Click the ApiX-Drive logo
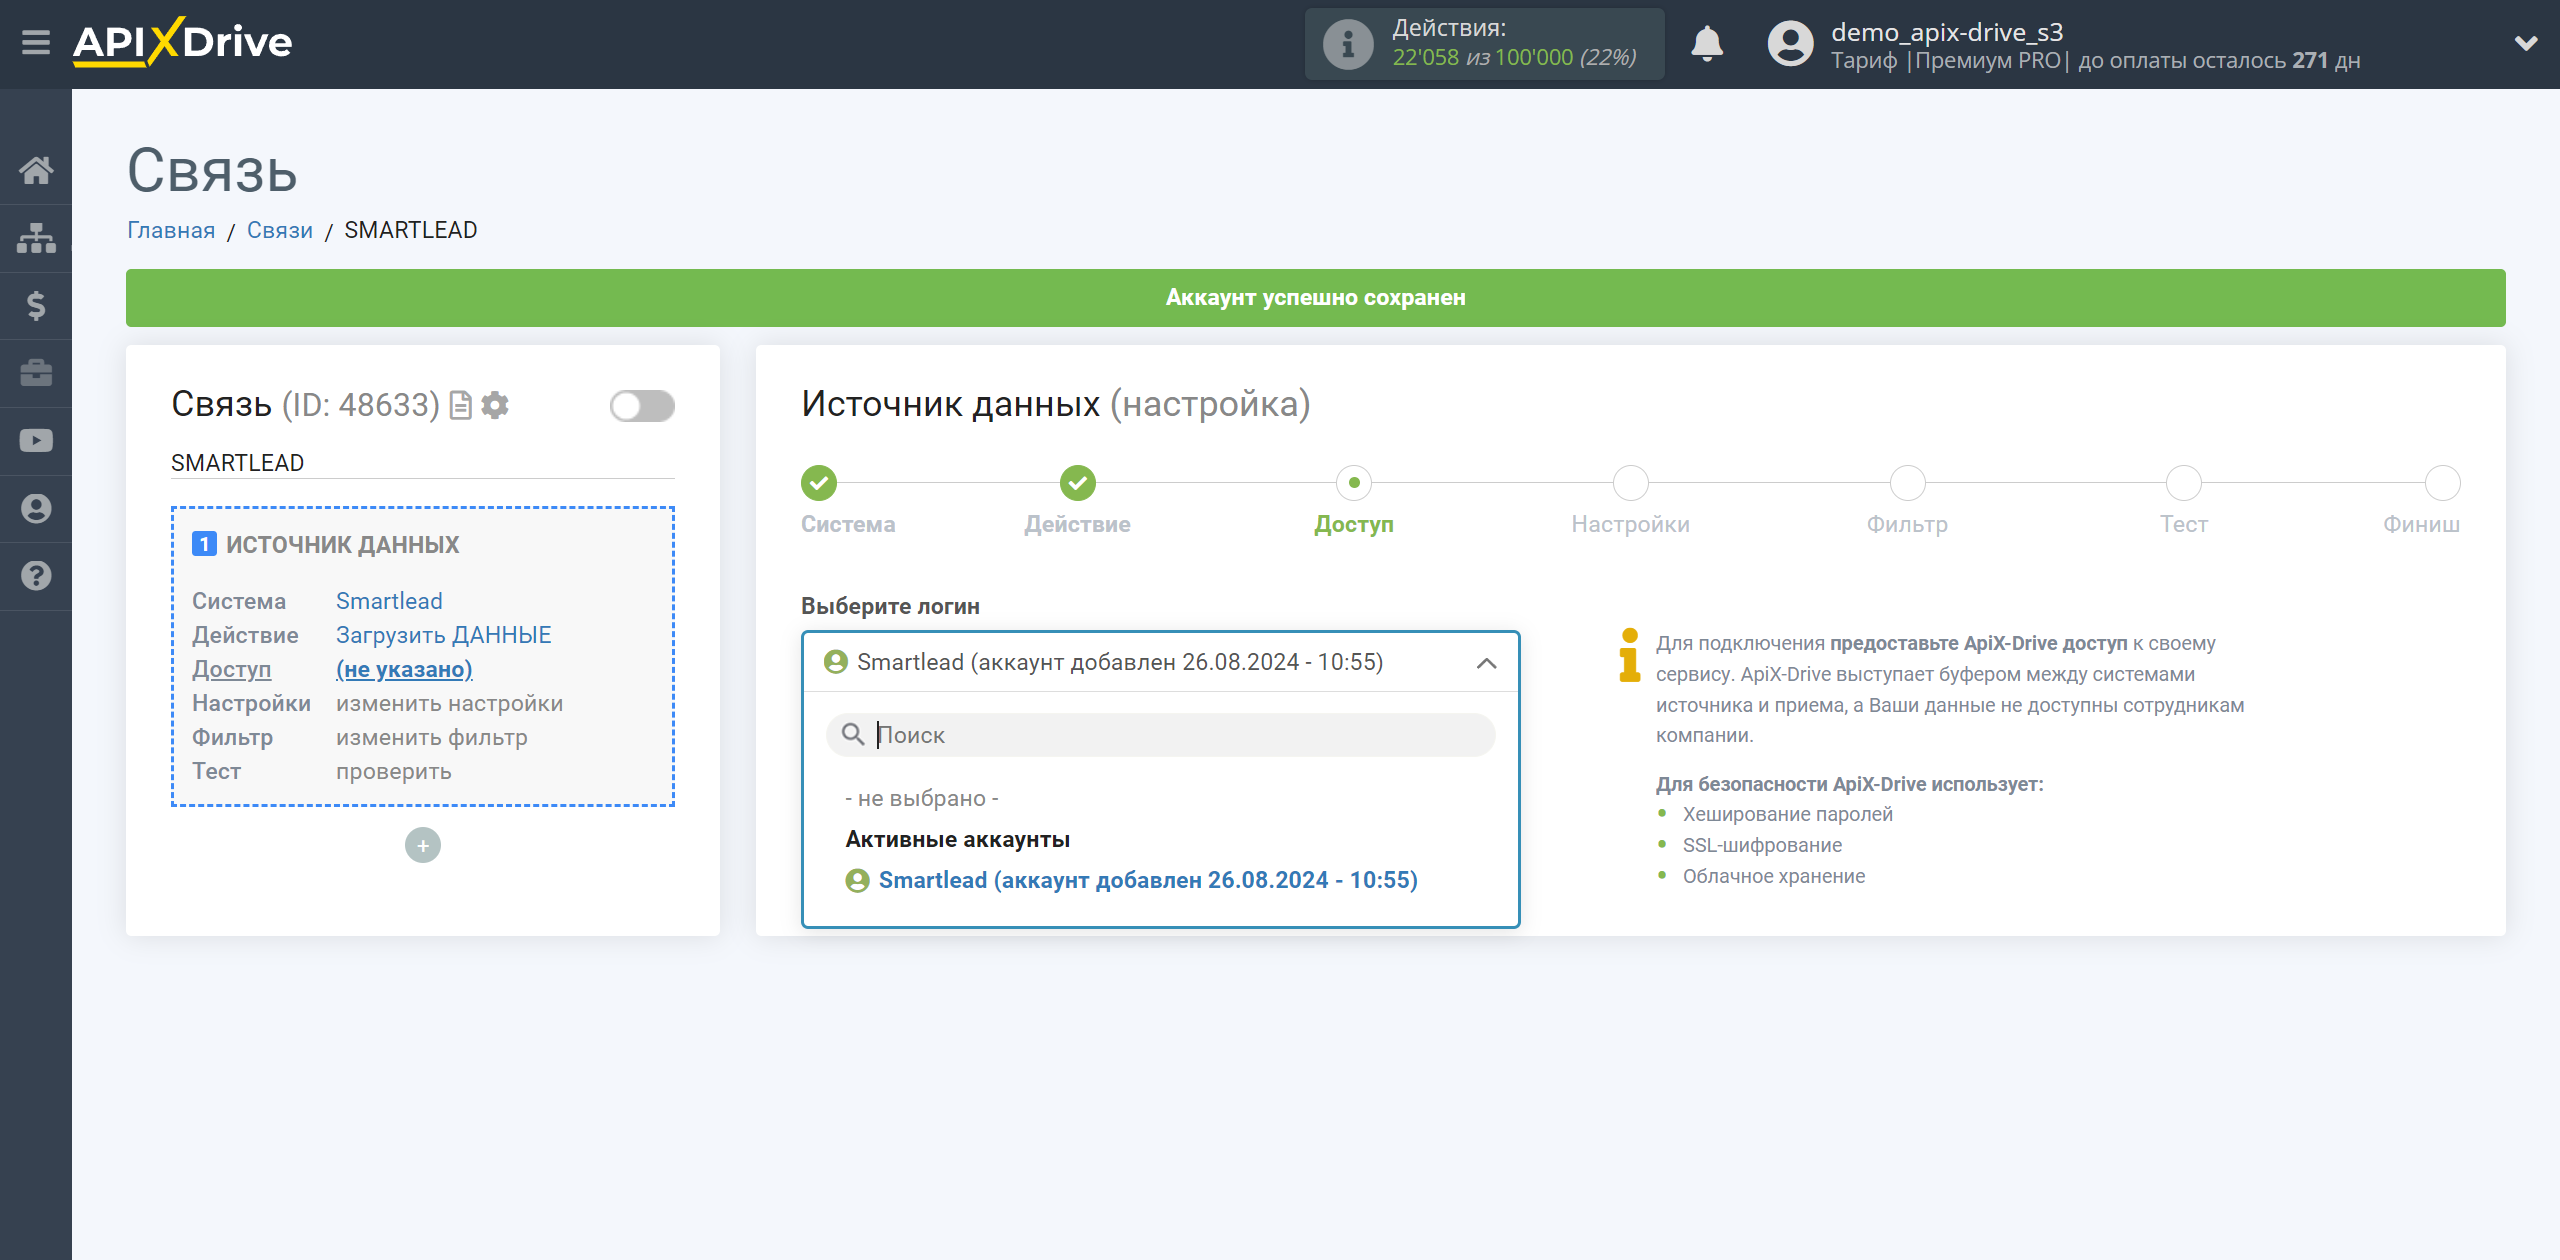The height and width of the screenshot is (1260, 2560). tap(182, 42)
